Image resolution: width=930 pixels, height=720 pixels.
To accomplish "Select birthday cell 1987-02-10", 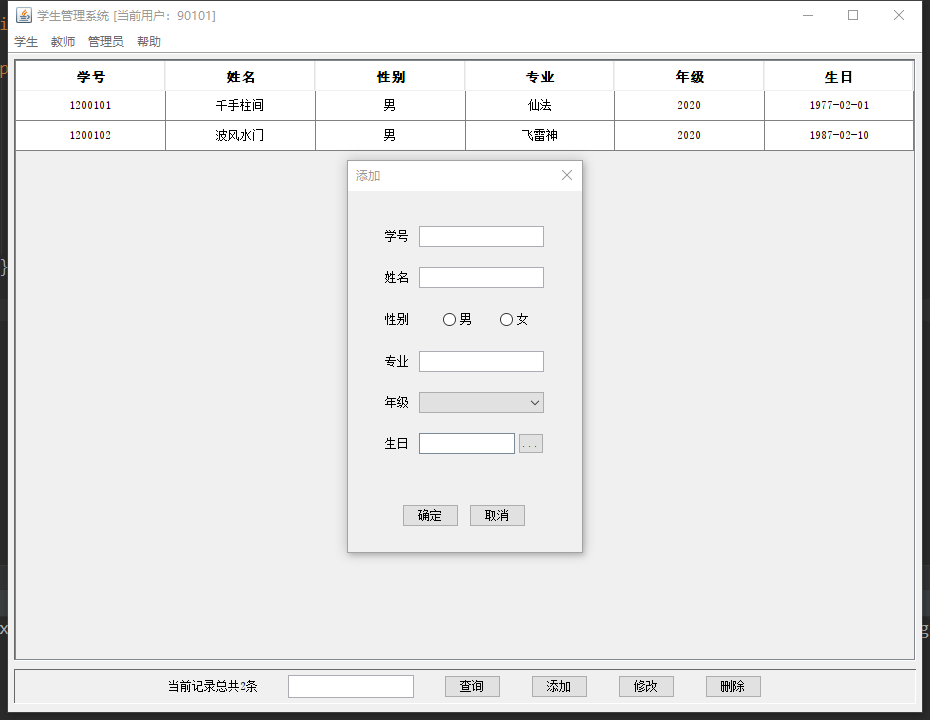I will 839,136.
